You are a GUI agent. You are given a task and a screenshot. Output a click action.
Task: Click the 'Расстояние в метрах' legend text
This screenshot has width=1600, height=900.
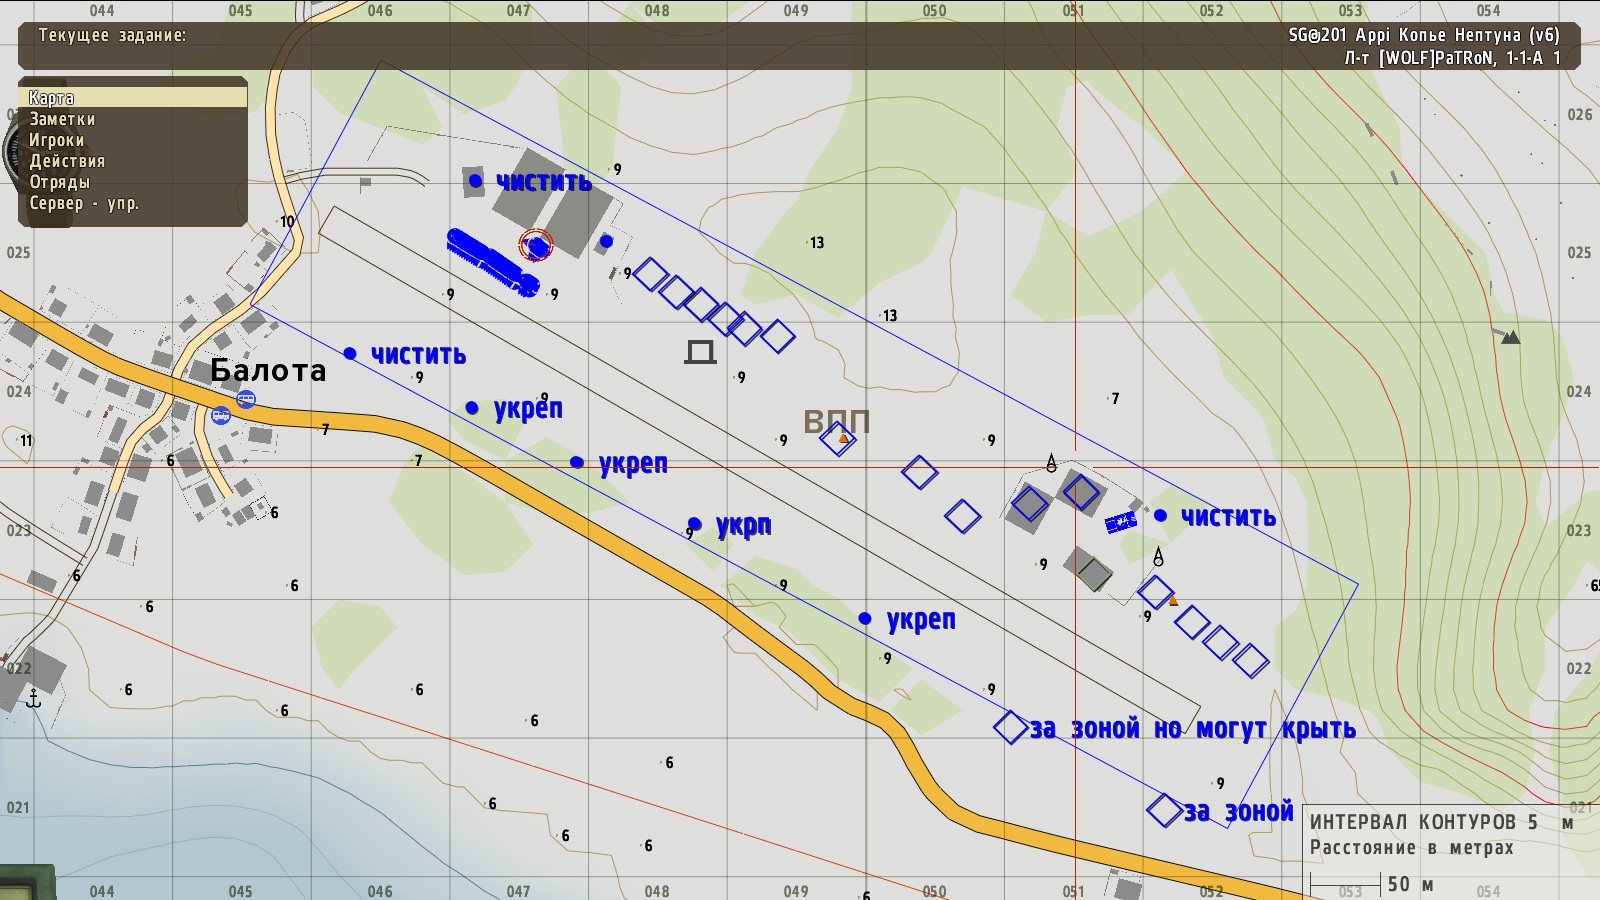pos(1412,848)
